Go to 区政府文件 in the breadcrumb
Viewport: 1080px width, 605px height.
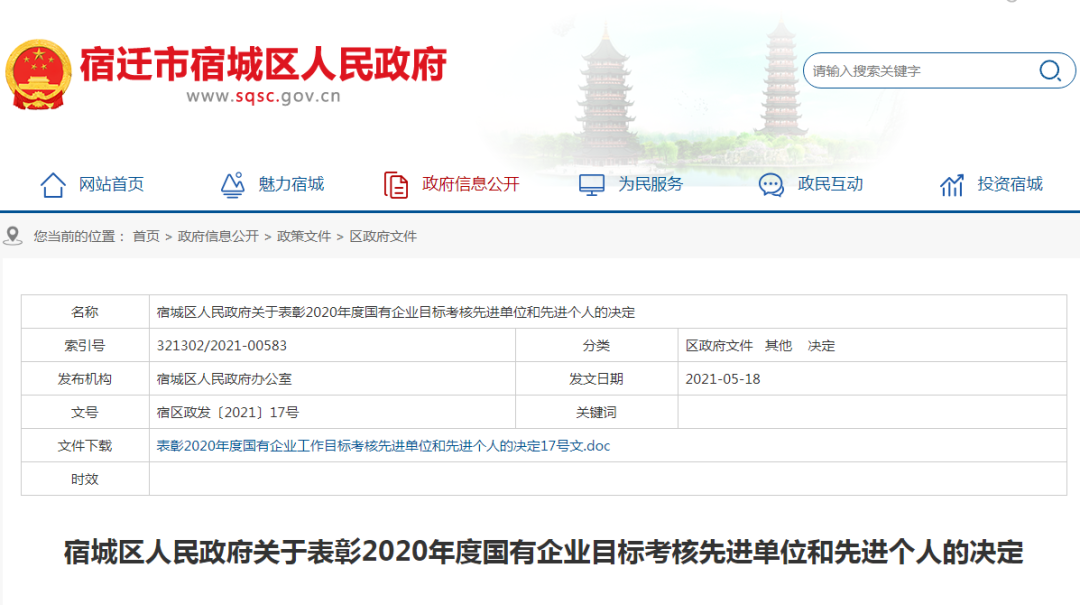(x=383, y=236)
